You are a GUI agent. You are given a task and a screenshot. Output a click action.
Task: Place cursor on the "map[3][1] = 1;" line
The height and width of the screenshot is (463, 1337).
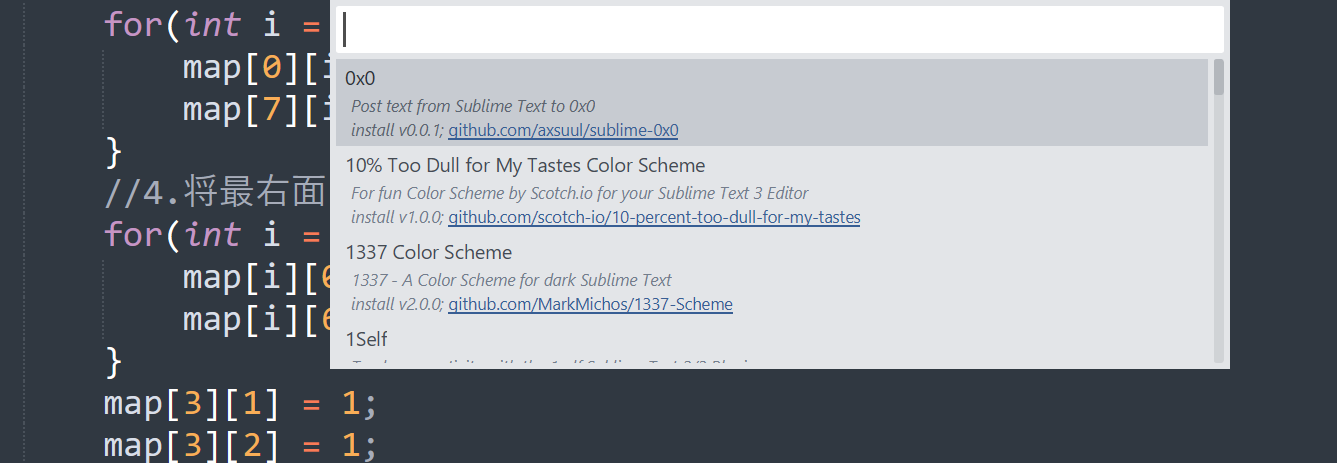pos(240,405)
